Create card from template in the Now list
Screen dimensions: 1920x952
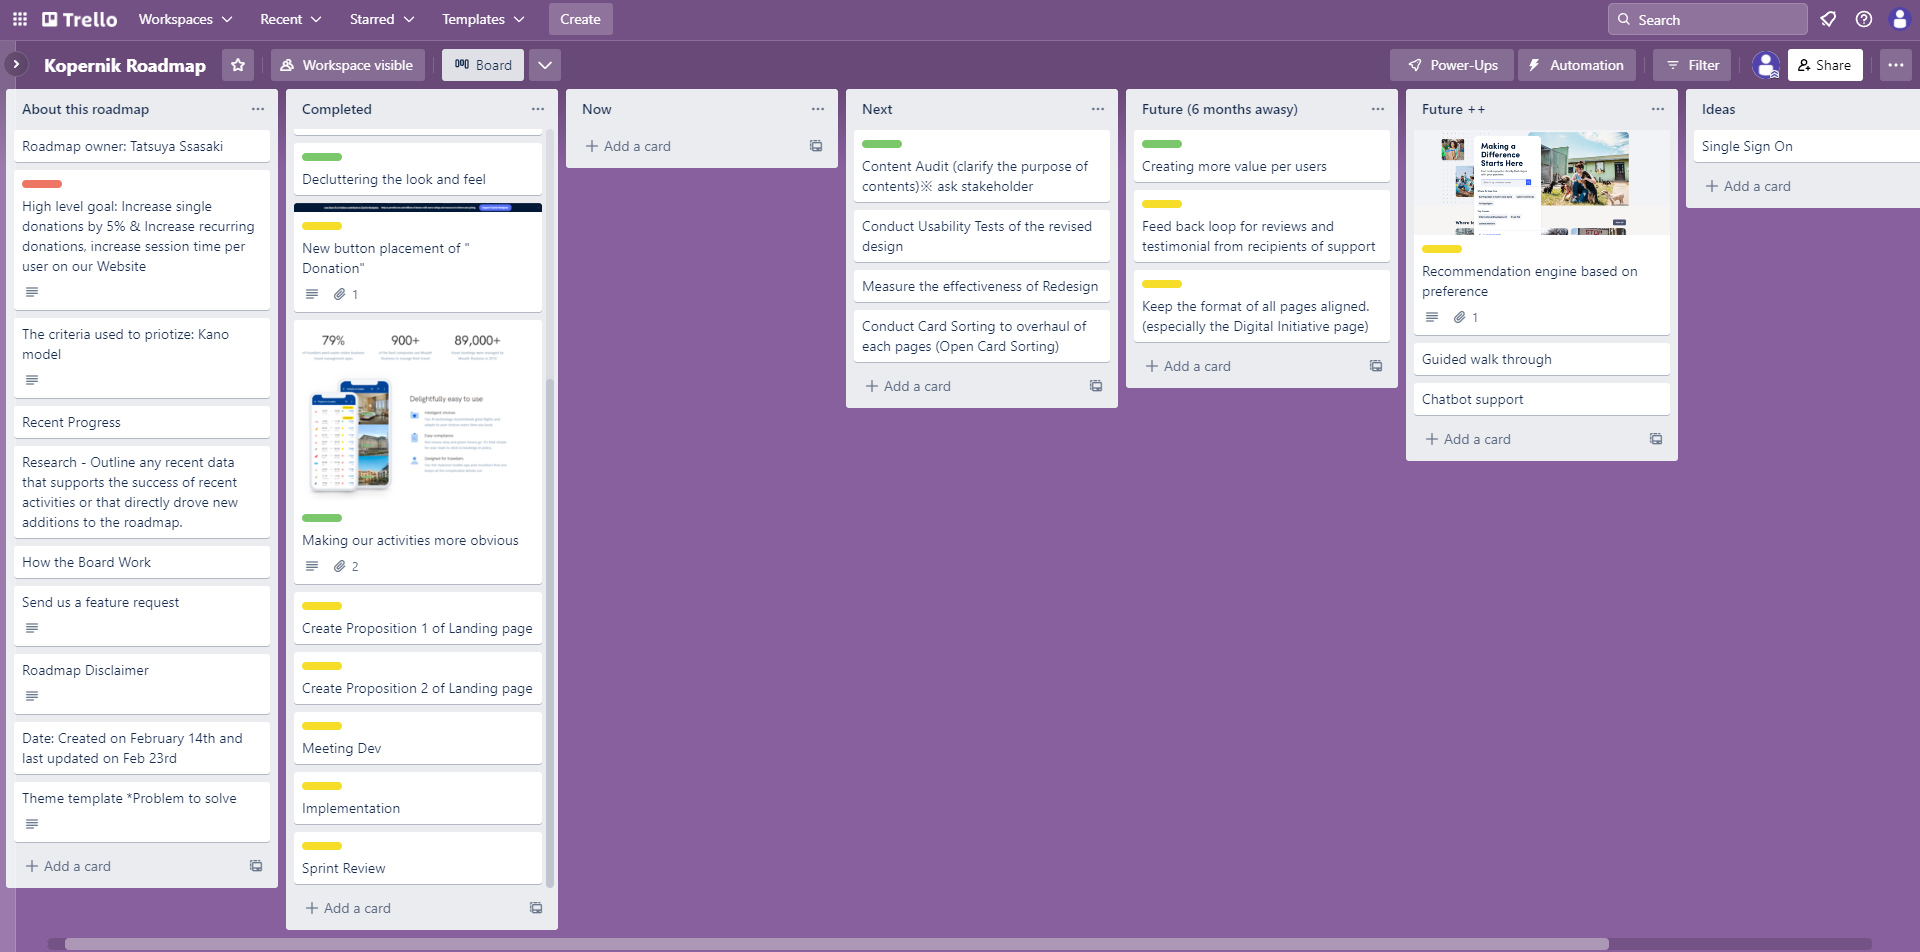[x=815, y=145]
